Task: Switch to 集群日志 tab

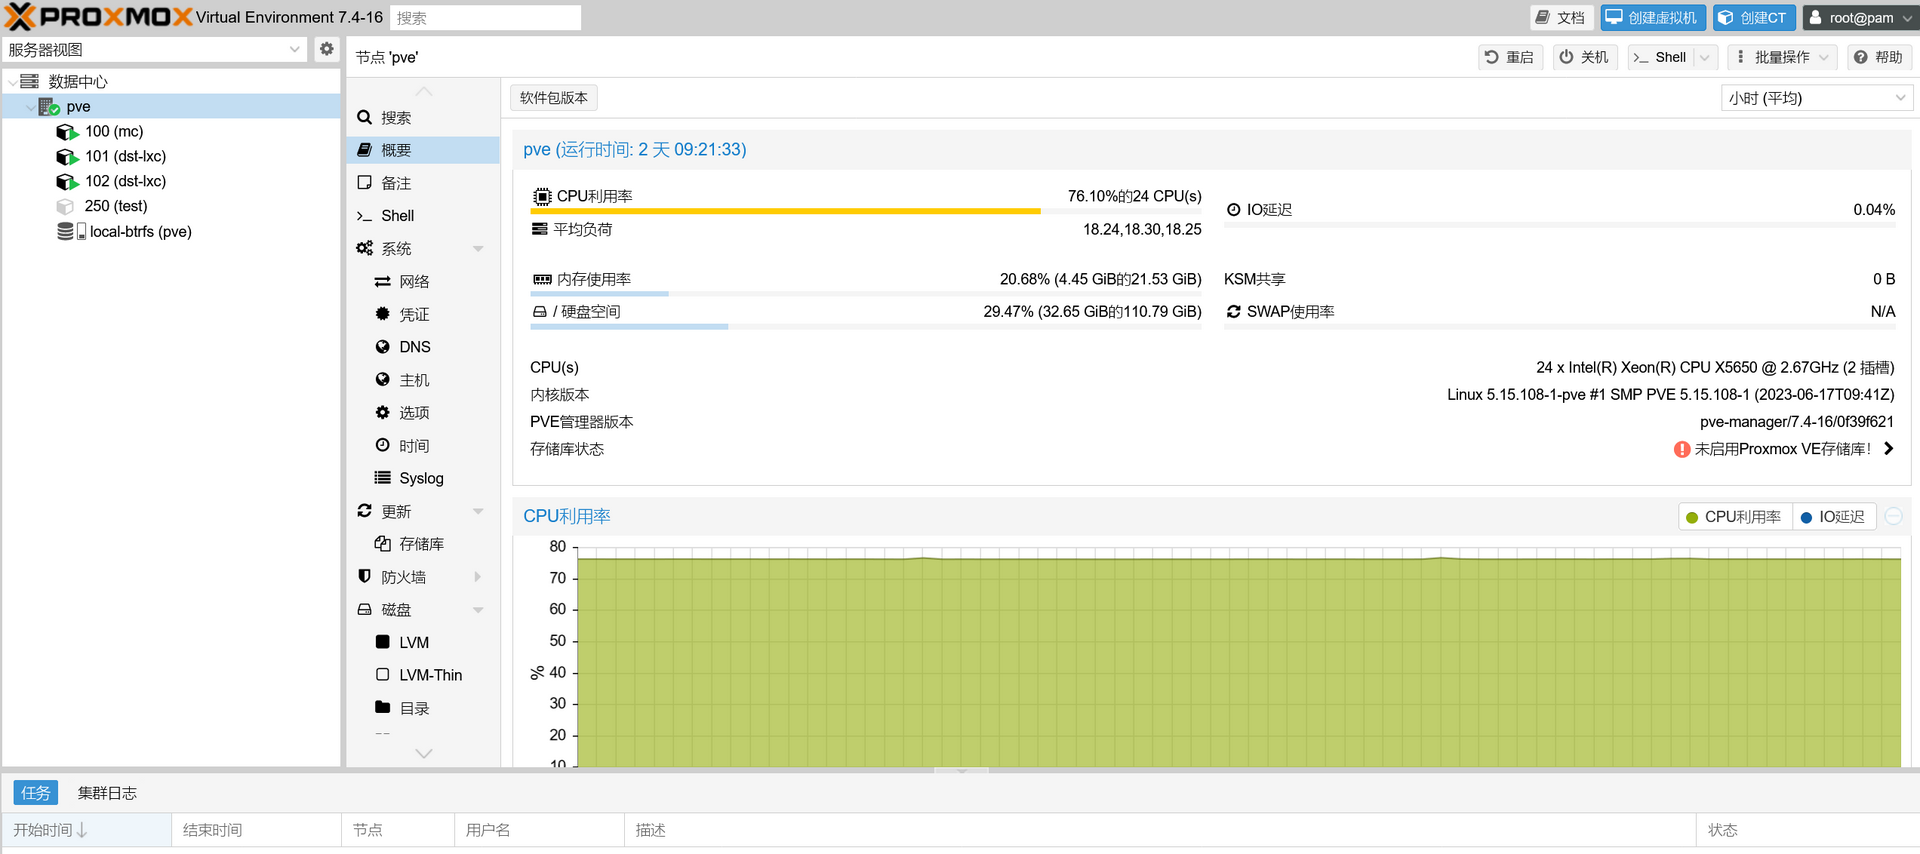Action: pos(107,793)
